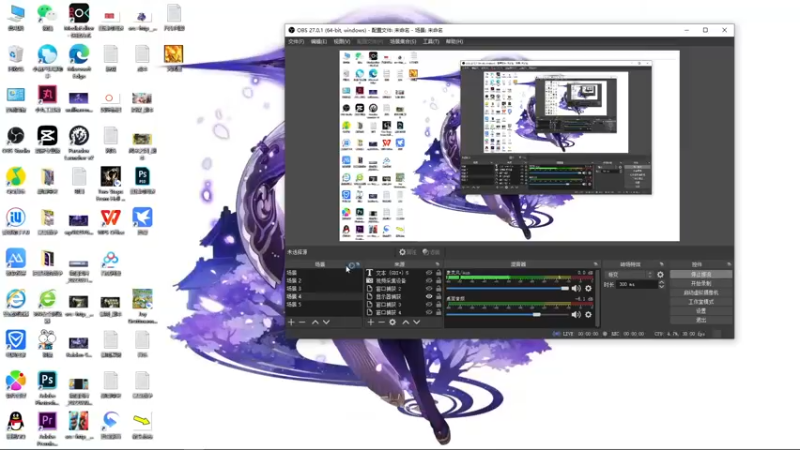The height and width of the screenshot is (450, 800).
Task: Toggle lock on 视频采集设备 source
Action: (x=438, y=281)
